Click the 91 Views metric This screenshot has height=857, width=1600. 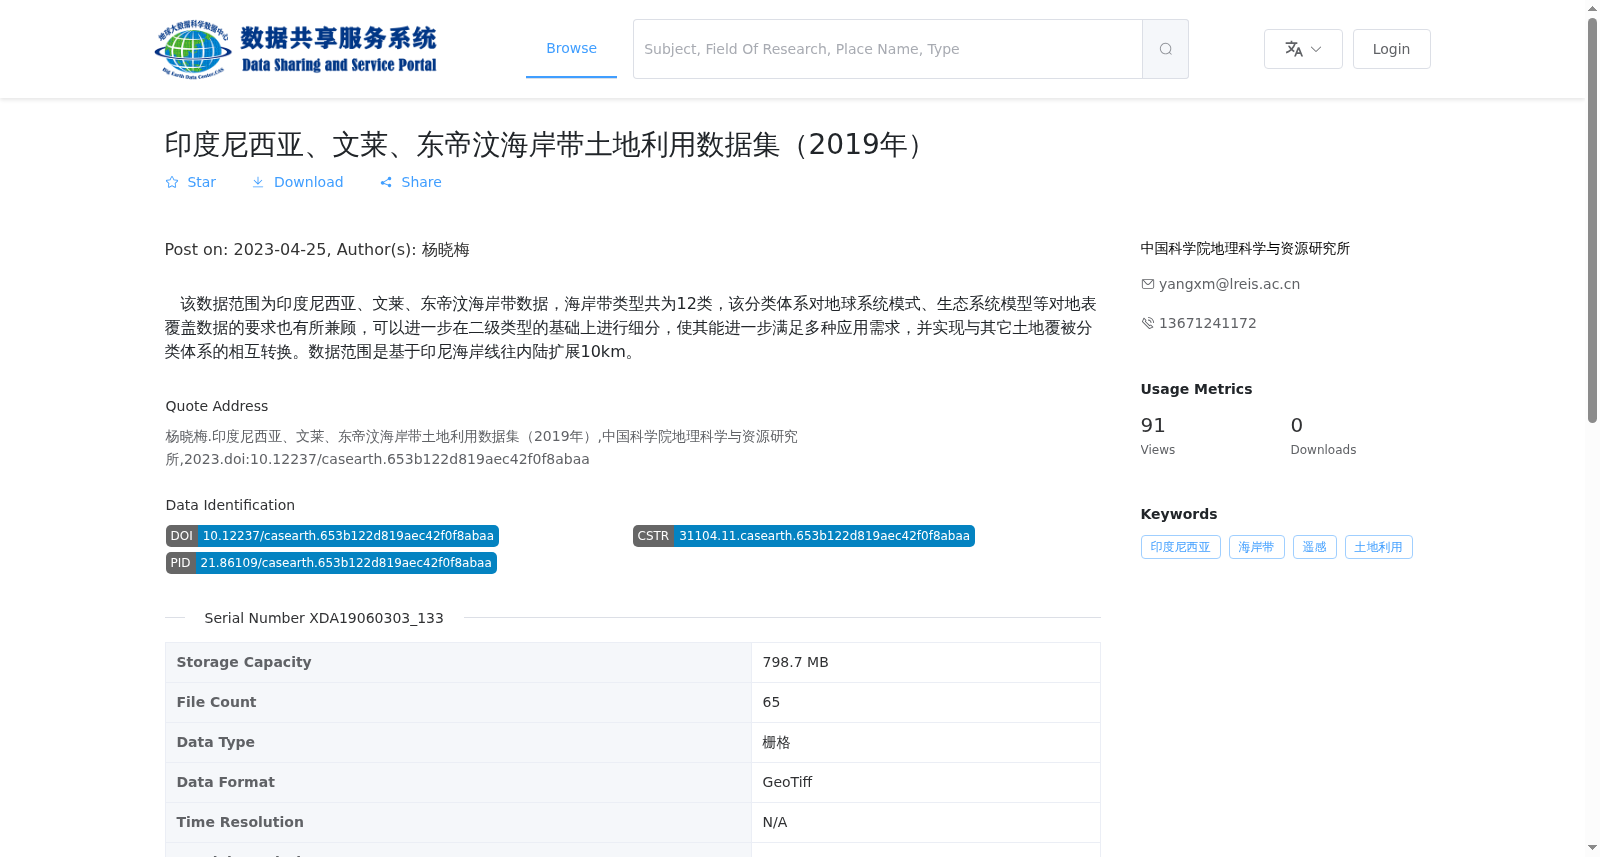tap(1158, 435)
